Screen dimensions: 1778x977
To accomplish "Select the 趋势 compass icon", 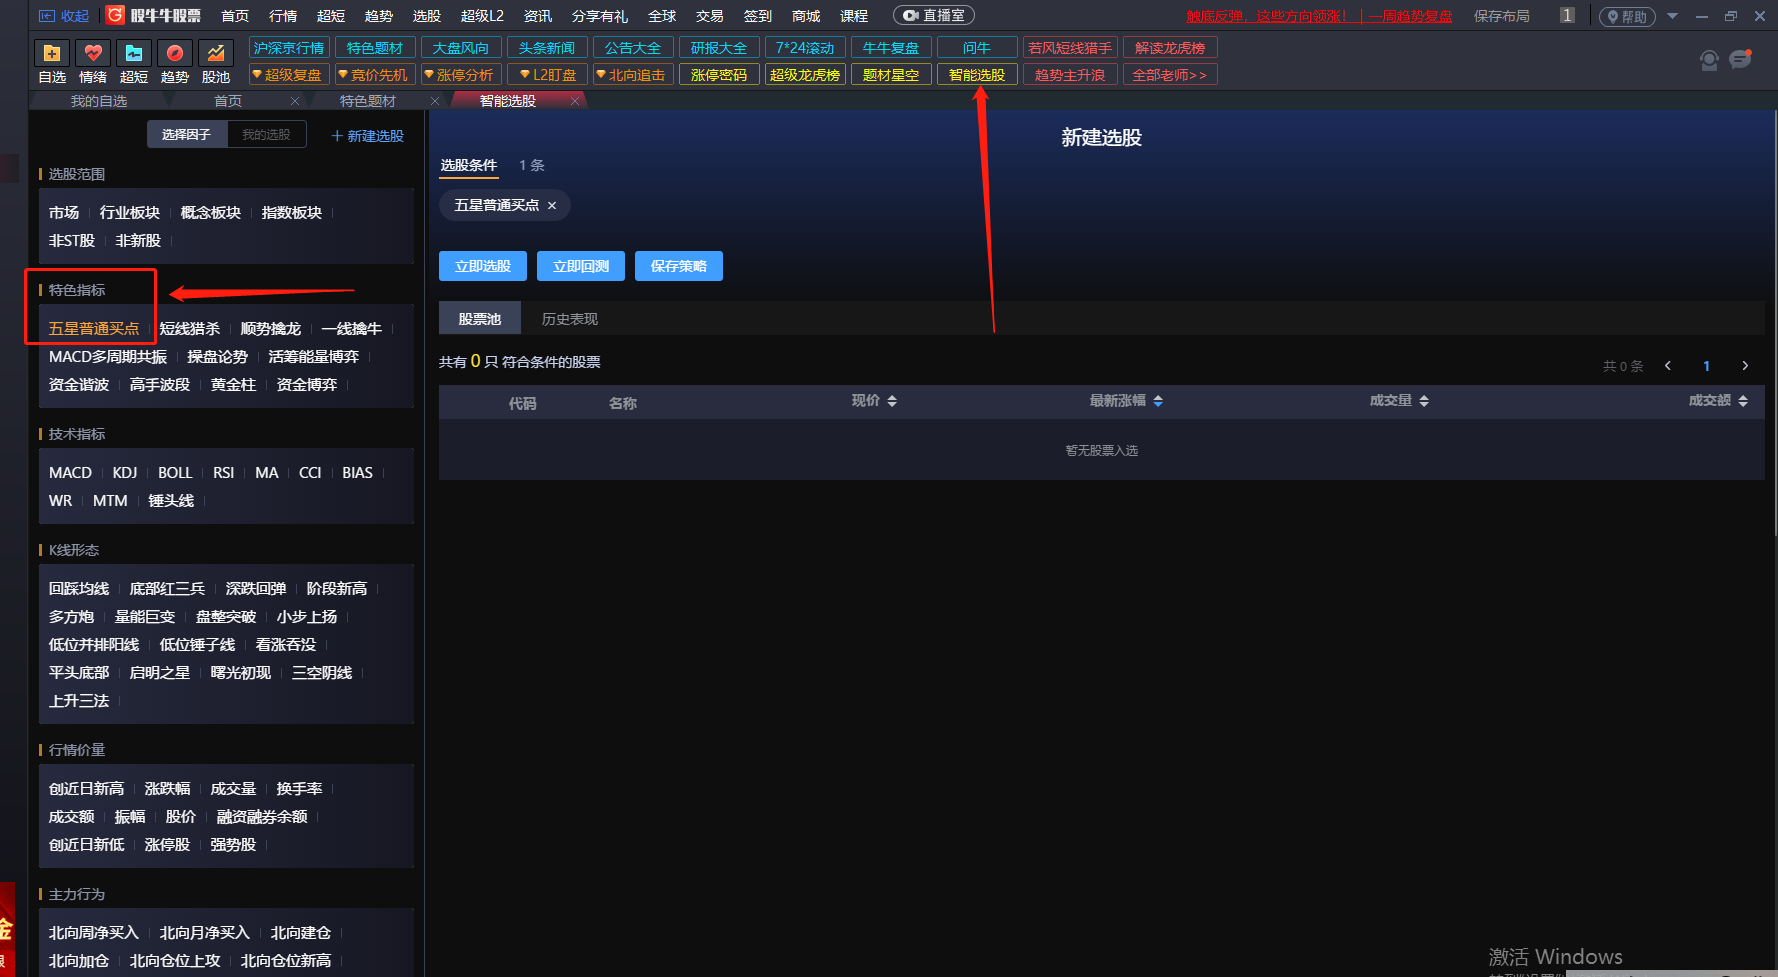I will [x=175, y=54].
